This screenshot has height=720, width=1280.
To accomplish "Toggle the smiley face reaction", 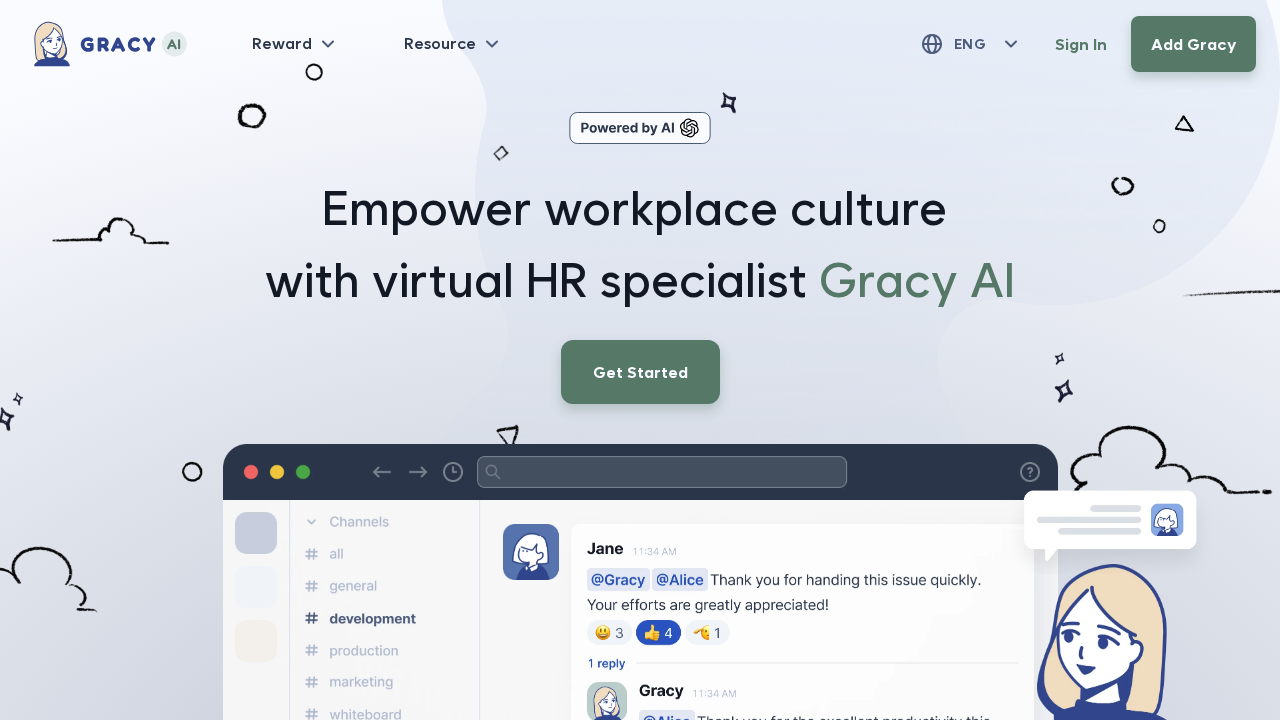I will (x=610, y=632).
